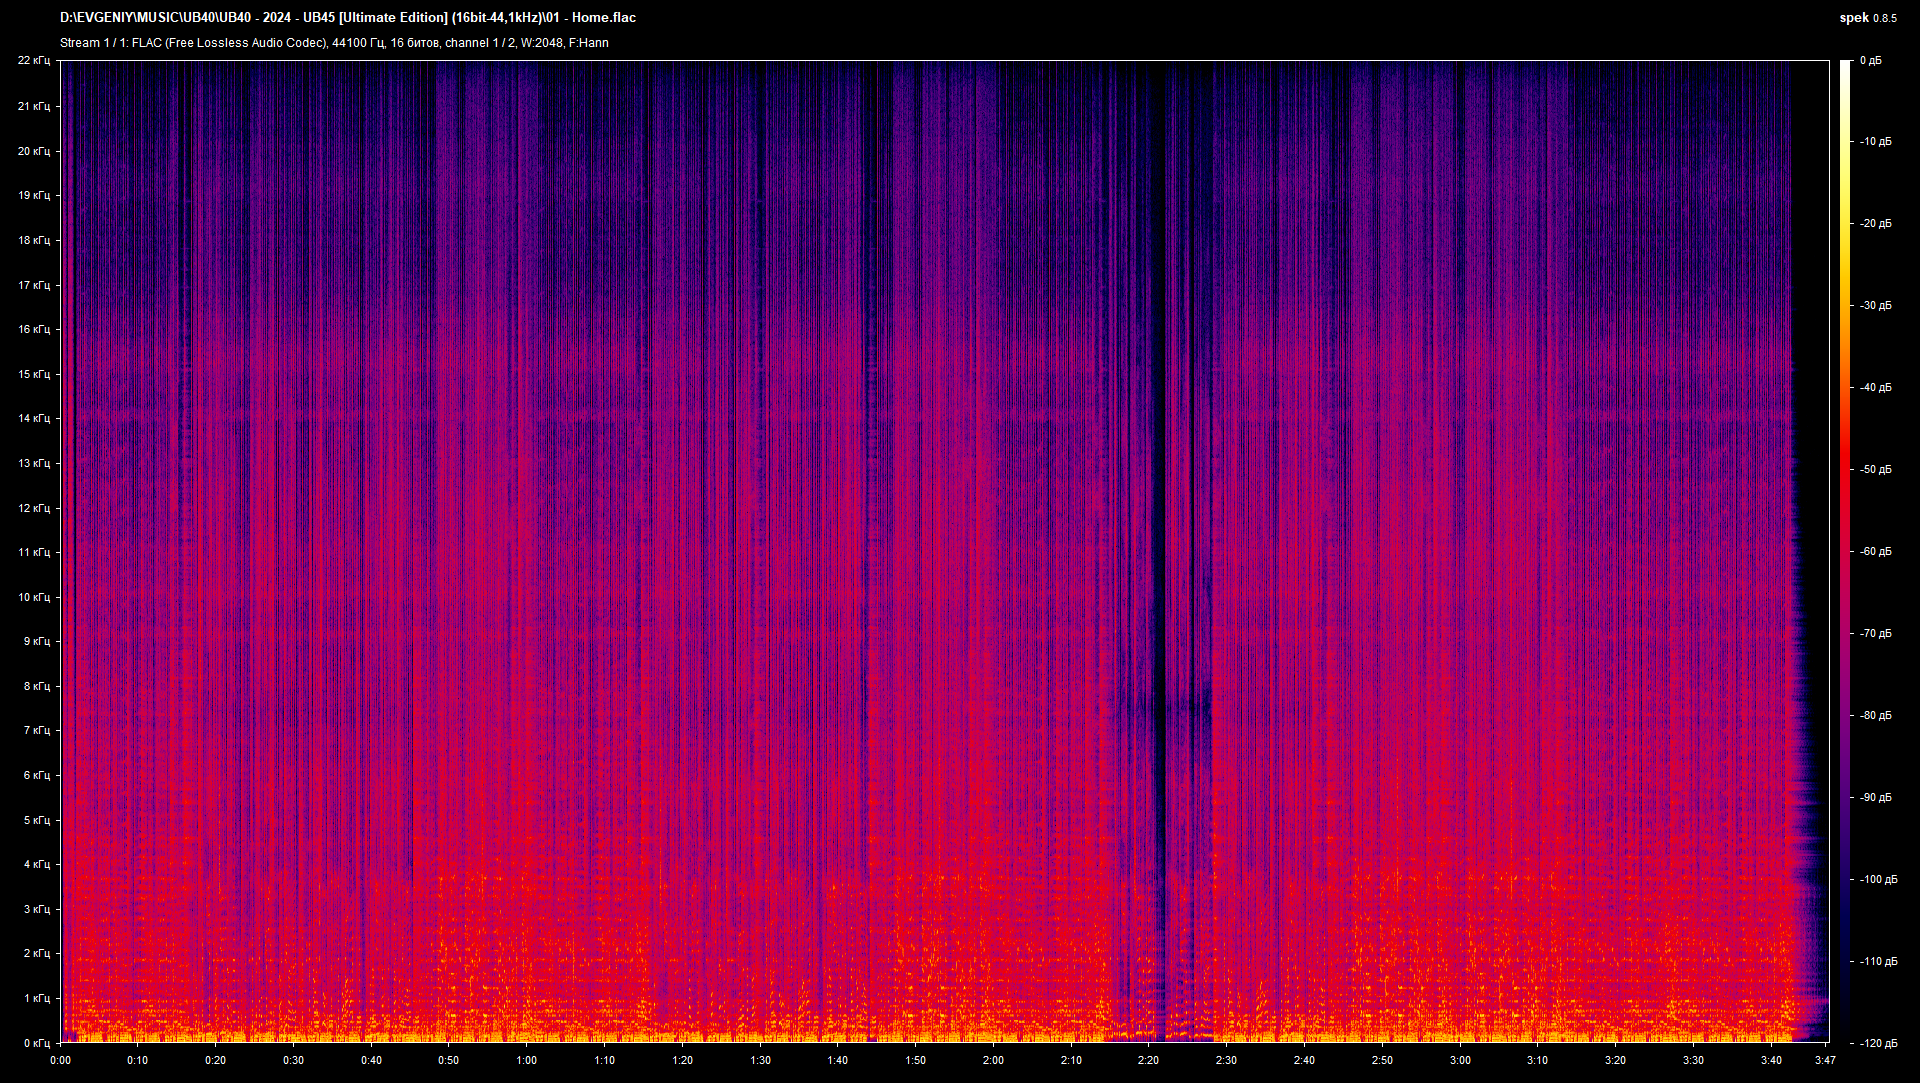Click the '0:30' time axis label

click(293, 1060)
